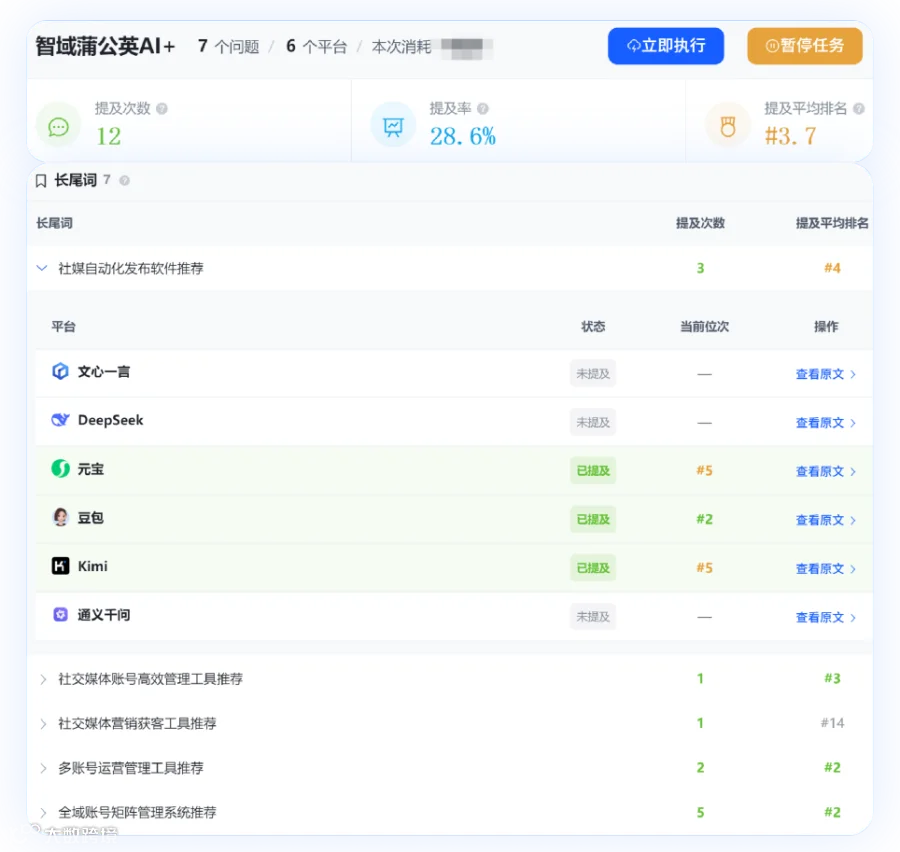Click the 当前位次 column header
This screenshot has width=900, height=852.
coord(704,327)
